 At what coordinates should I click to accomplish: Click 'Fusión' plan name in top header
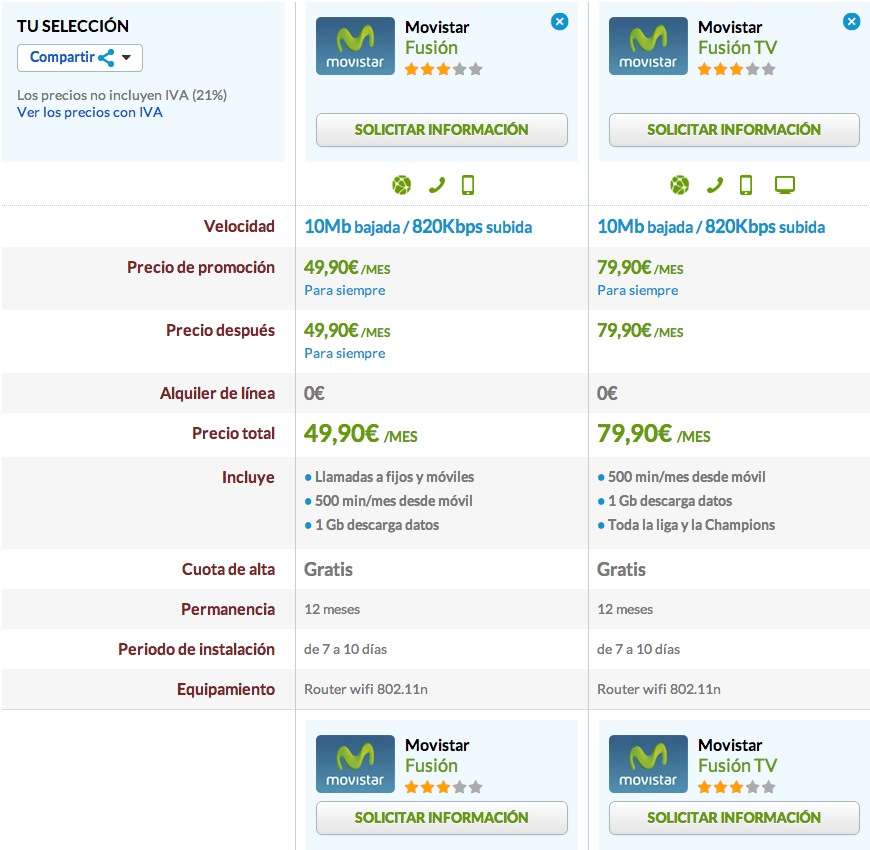click(432, 48)
